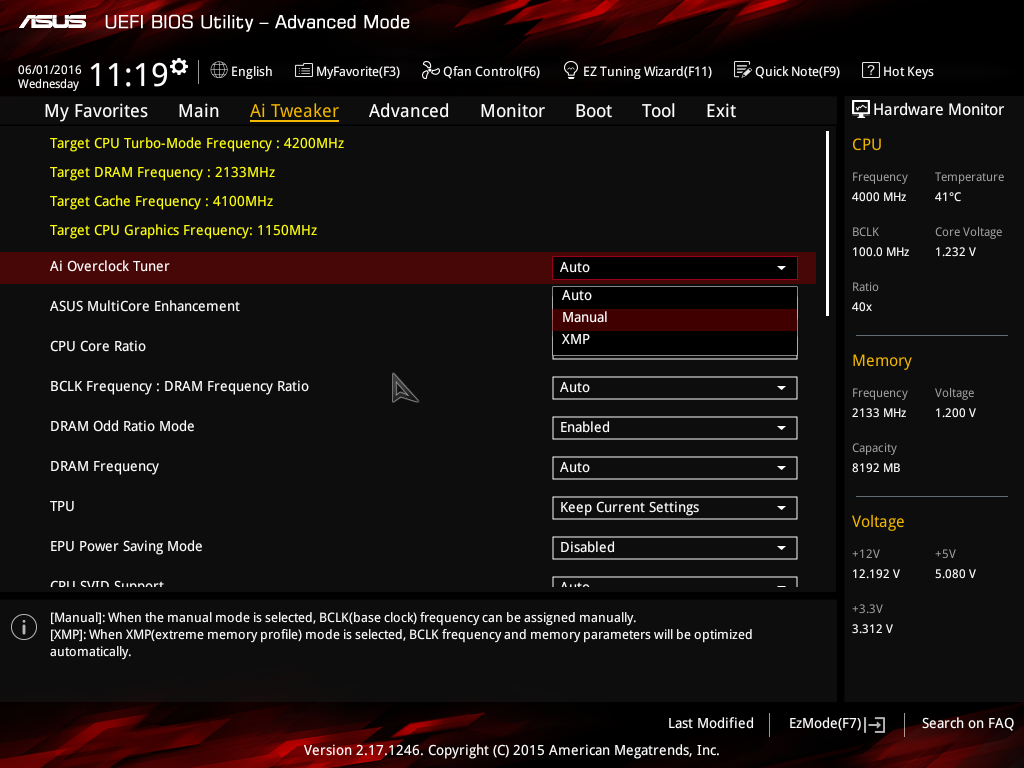Launch EZ Tuning Wizard lightbulb icon
The height and width of the screenshot is (768, 1024).
tap(571, 70)
